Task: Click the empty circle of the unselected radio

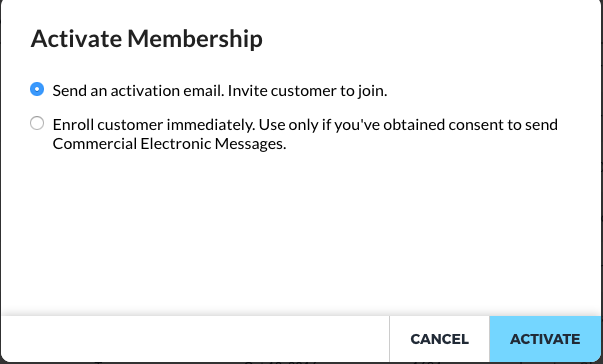Action: (37, 123)
